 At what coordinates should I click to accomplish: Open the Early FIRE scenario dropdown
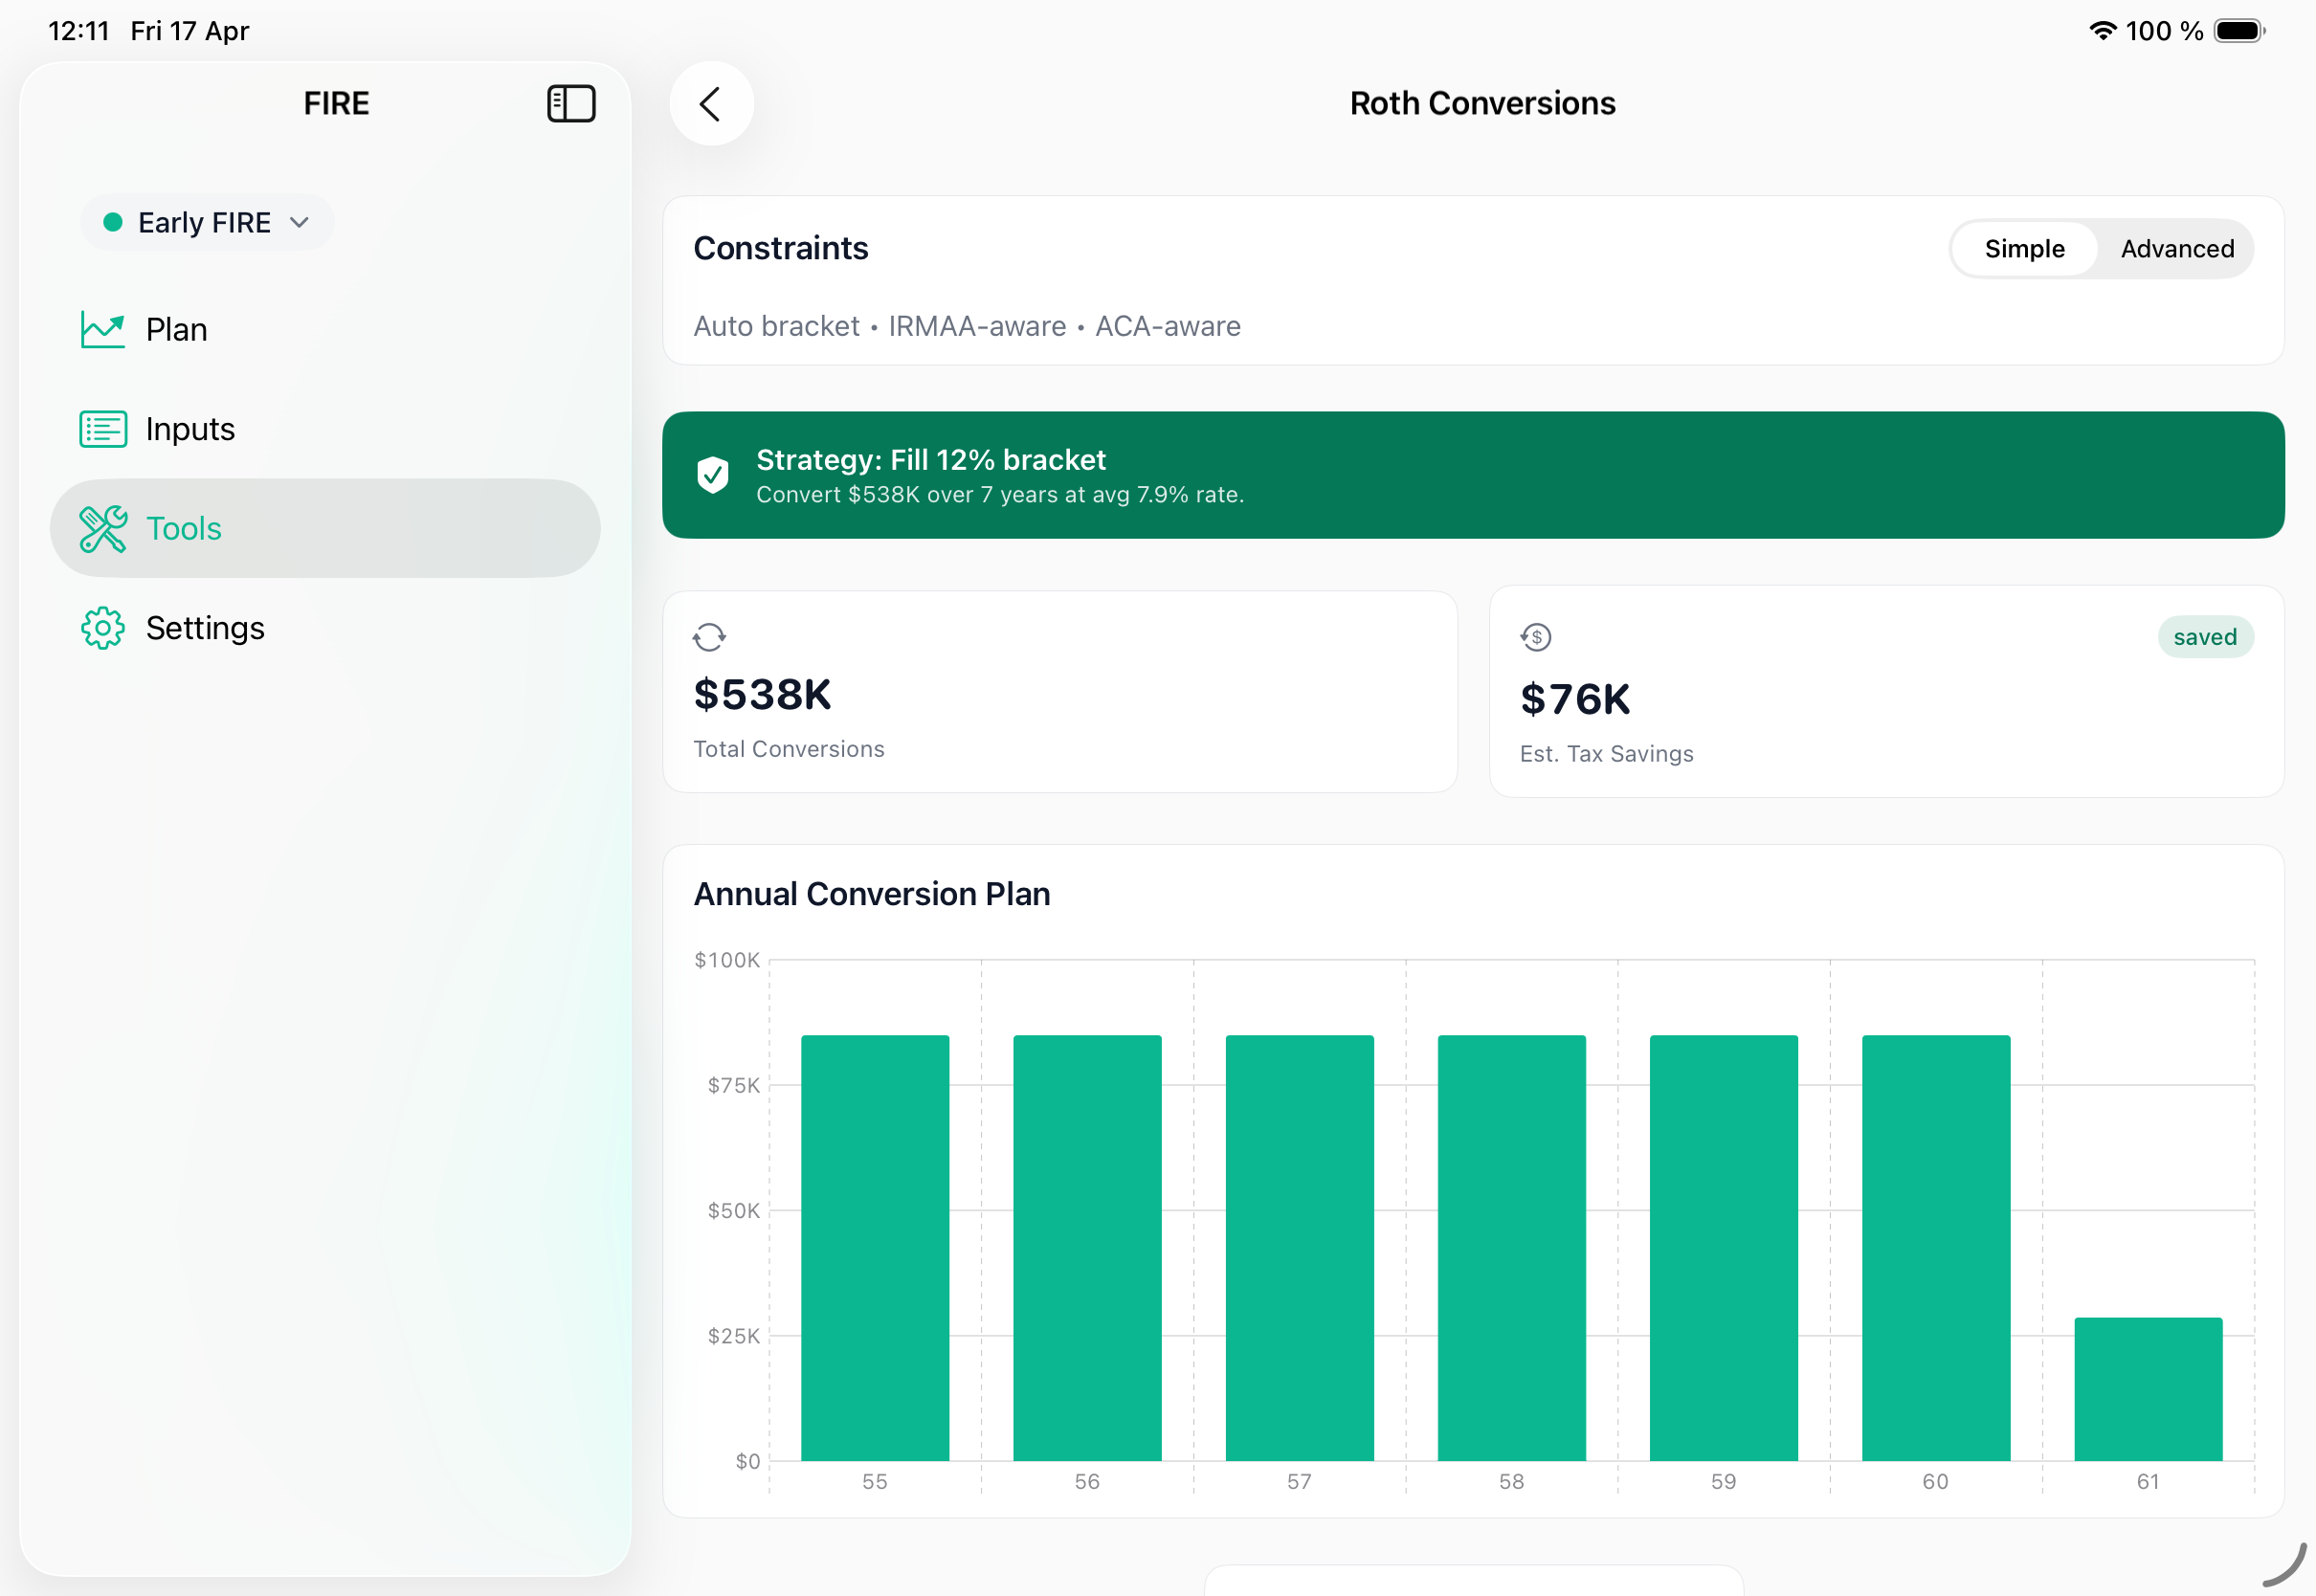pyautogui.click(x=207, y=222)
